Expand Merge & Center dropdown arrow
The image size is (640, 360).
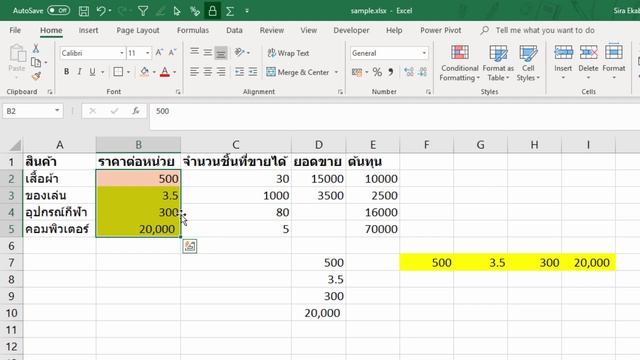pyautogui.click(x=336, y=72)
